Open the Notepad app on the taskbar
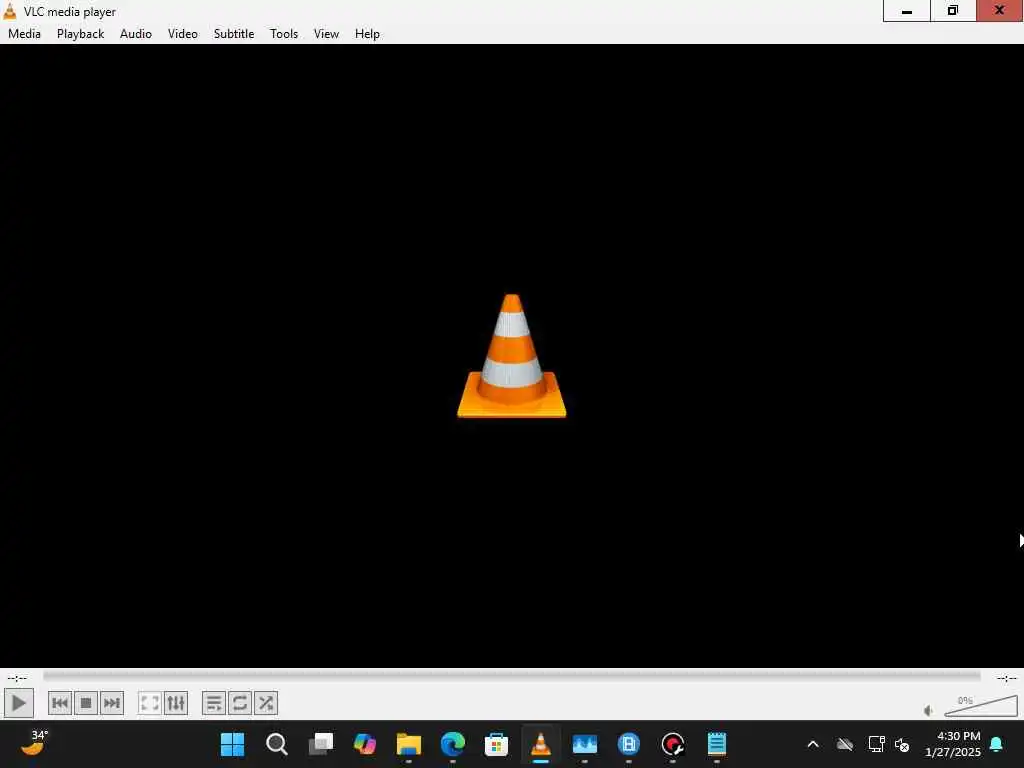1024x768 pixels. (716, 744)
